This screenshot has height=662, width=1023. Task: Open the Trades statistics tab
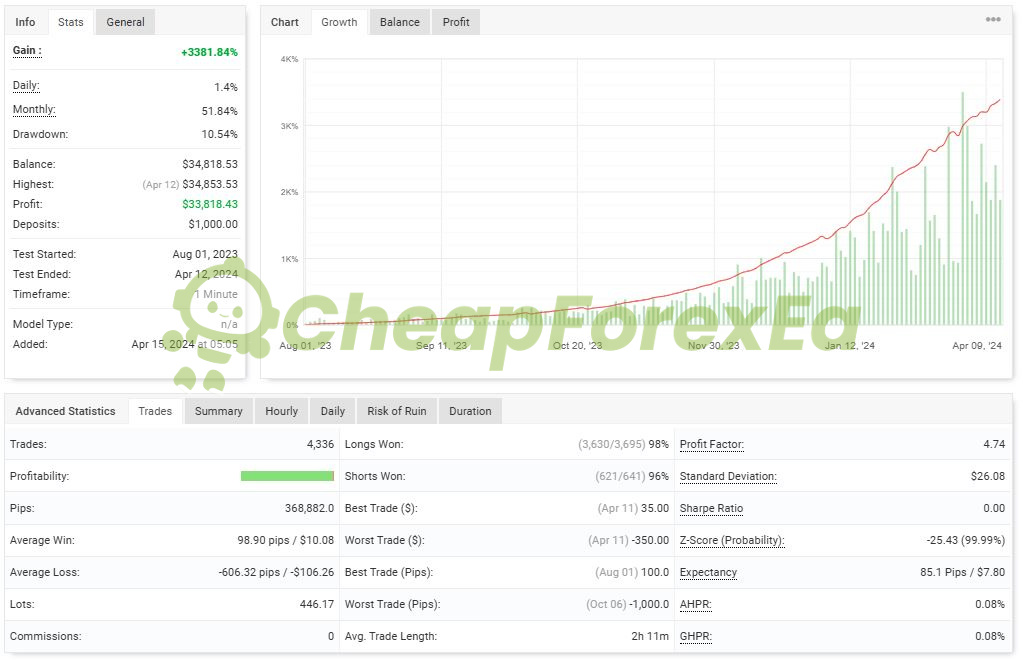tap(155, 412)
